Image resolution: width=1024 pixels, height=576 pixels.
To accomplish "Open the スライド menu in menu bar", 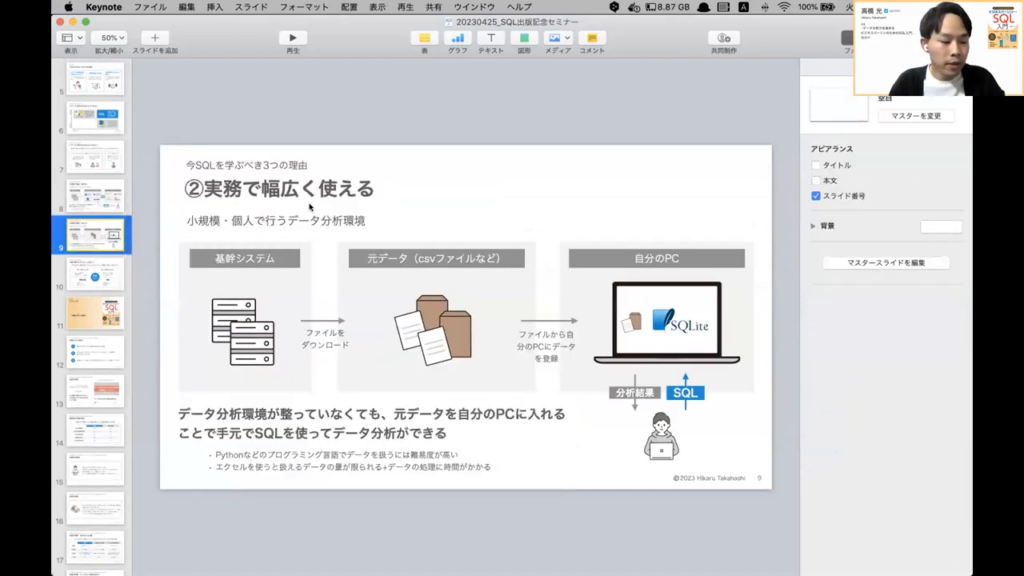I will [250, 7].
